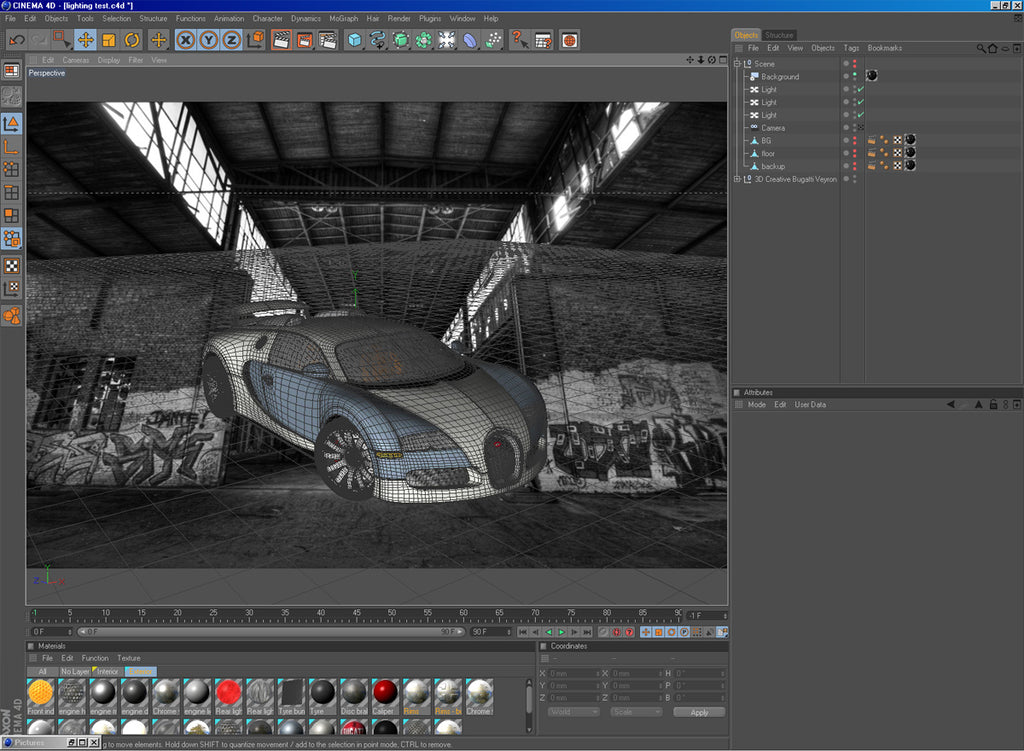Image resolution: width=1024 pixels, height=751 pixels.
Task: Toggle the Camera's active icon in Object Manager
Action: point(861,127)
